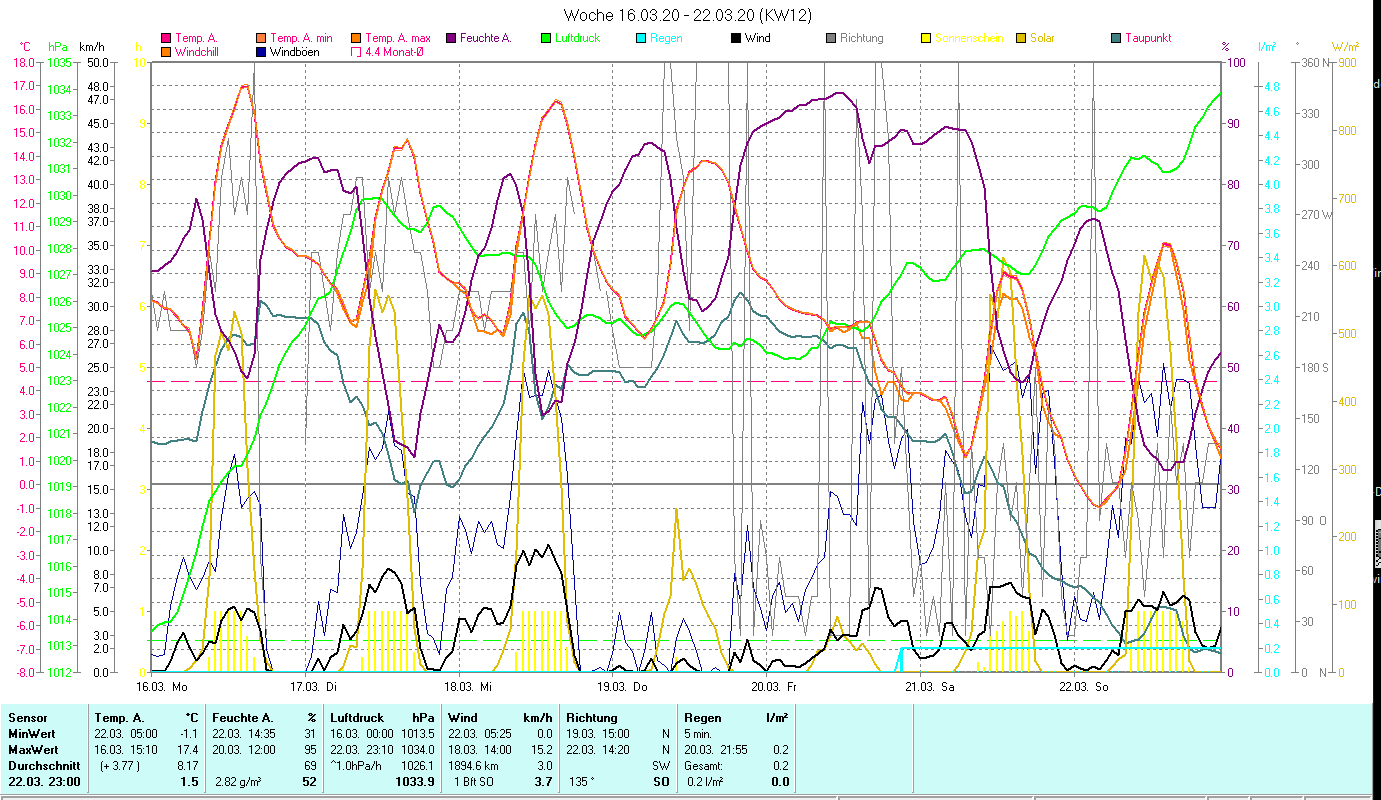Click the '(+ 3.77 )' temperature deviation
The width and height of the screenshot is (1381, 800).
pyautogui.click(x=118, y=766)
